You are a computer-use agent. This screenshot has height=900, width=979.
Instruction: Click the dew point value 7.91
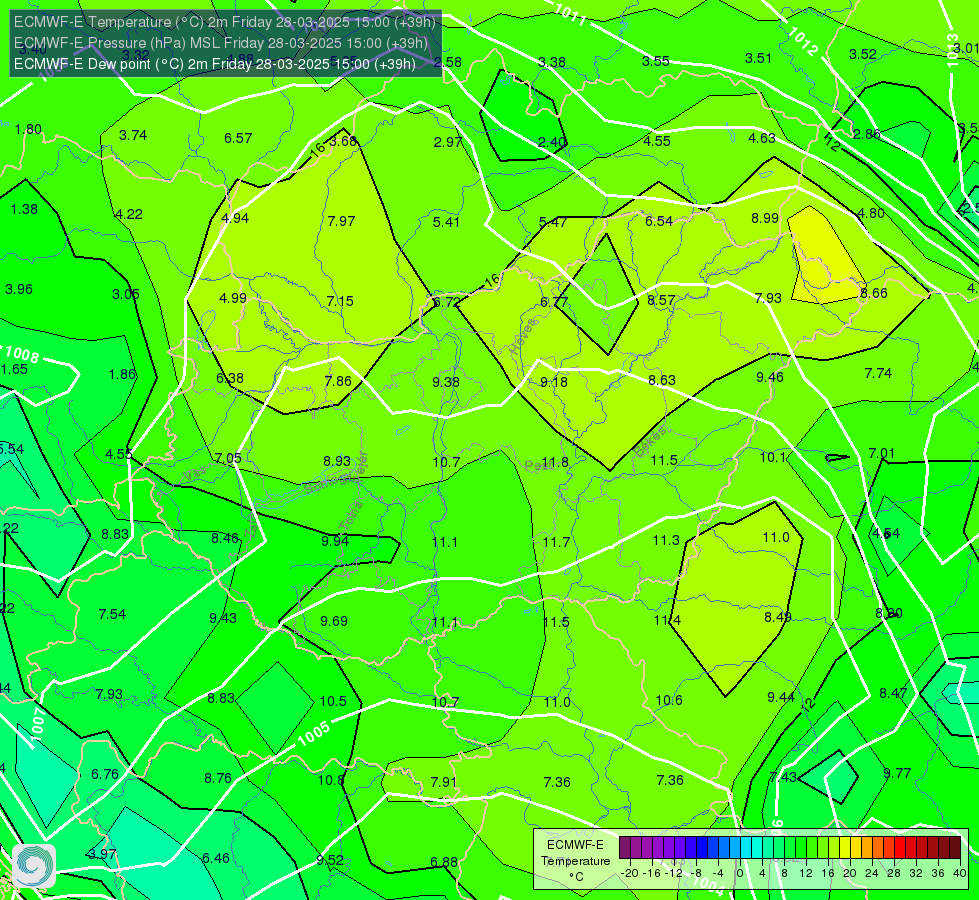click(444, 782)
